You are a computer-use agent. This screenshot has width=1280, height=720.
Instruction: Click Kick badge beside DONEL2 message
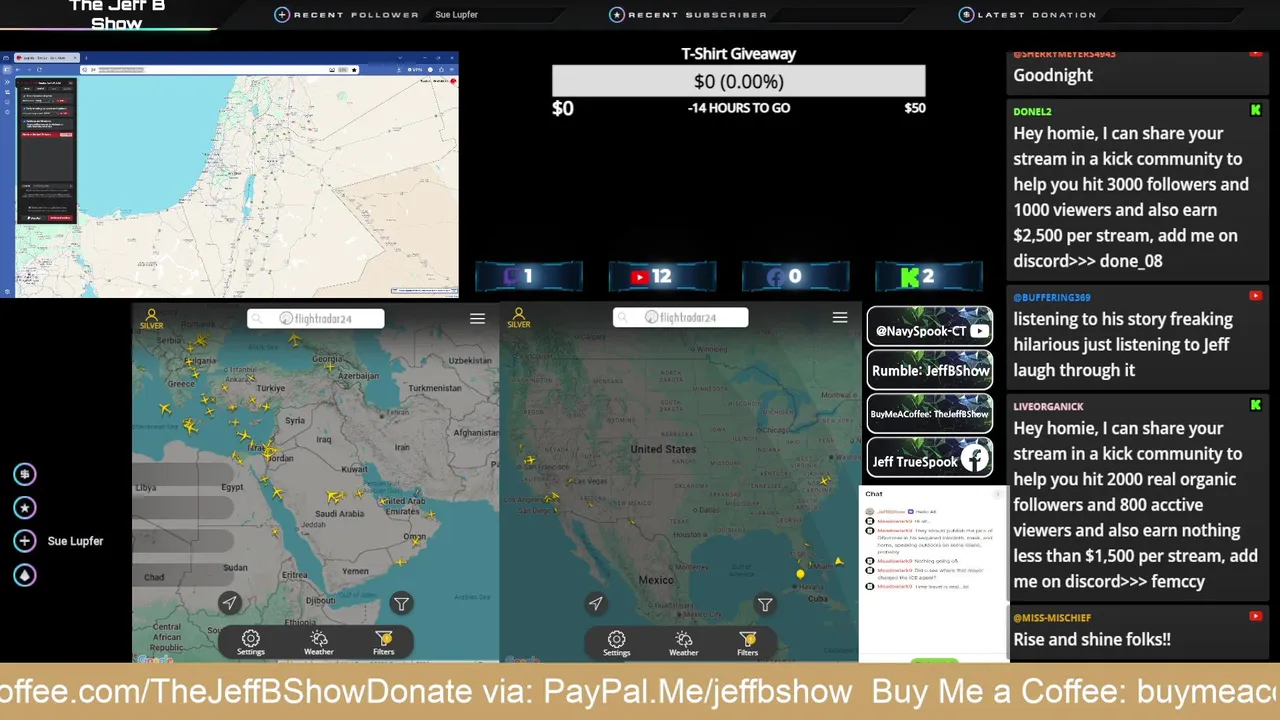point(1256,110)
